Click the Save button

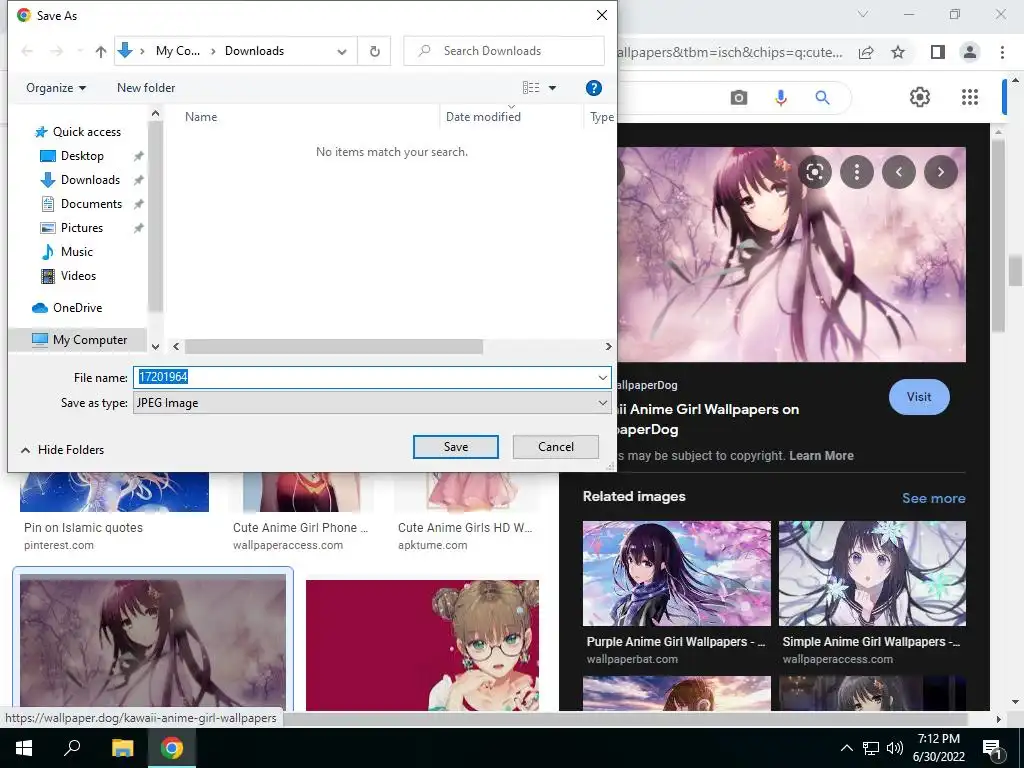[x=456, y=447]
